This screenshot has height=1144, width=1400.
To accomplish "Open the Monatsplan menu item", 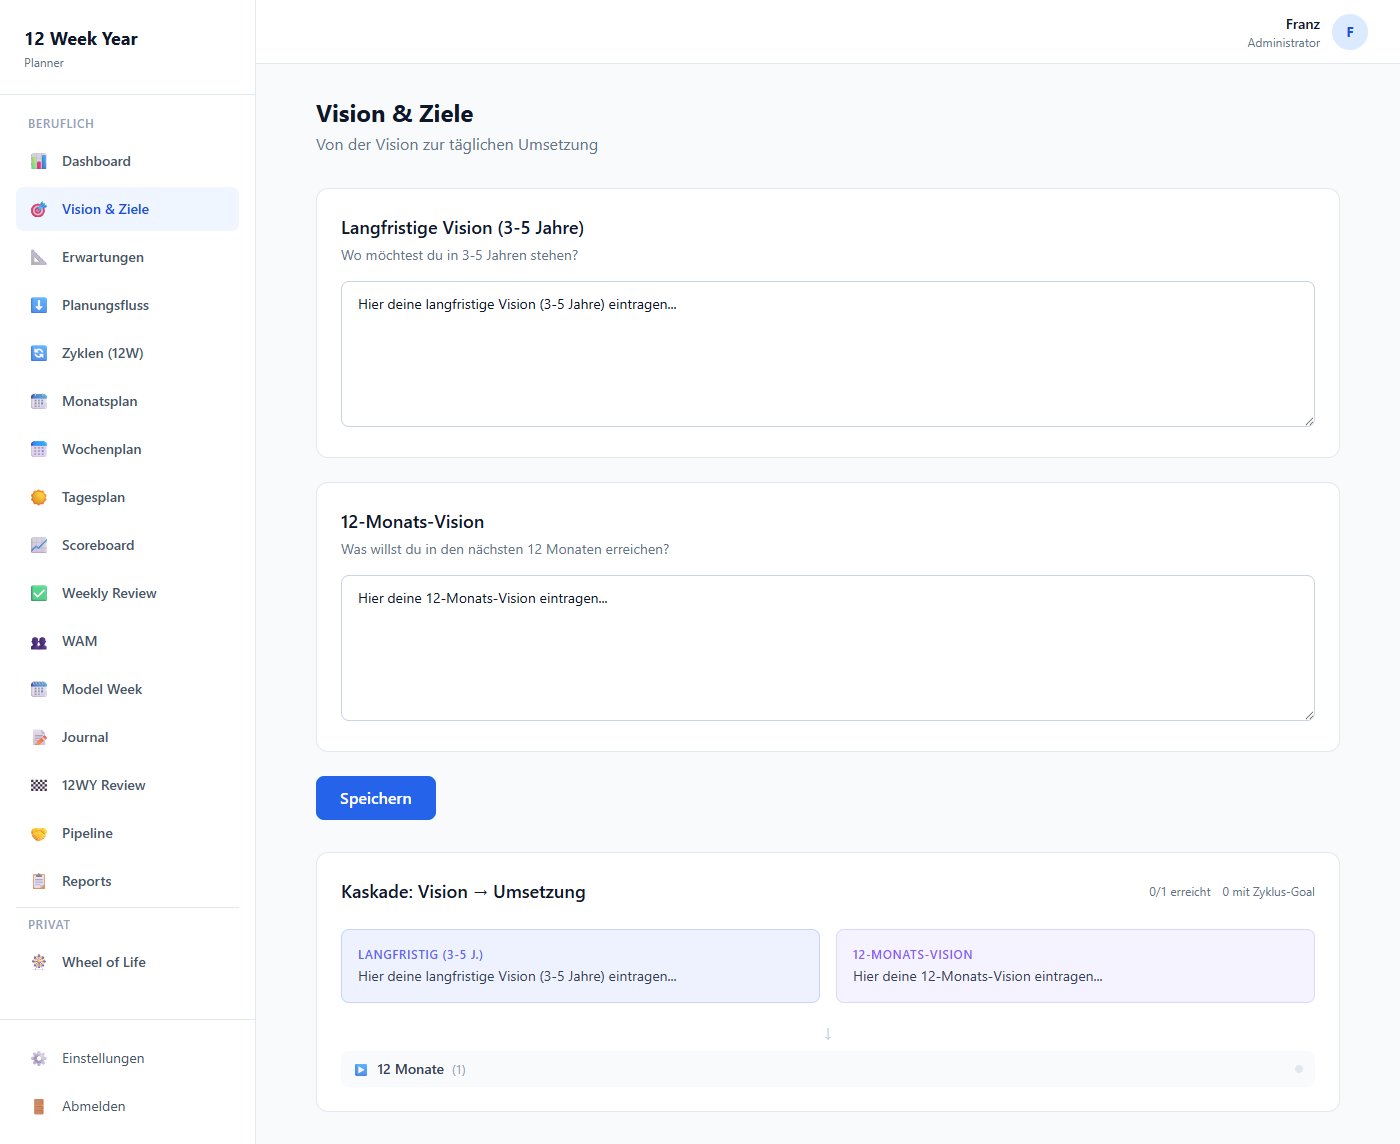I will (x=100, y=402).
